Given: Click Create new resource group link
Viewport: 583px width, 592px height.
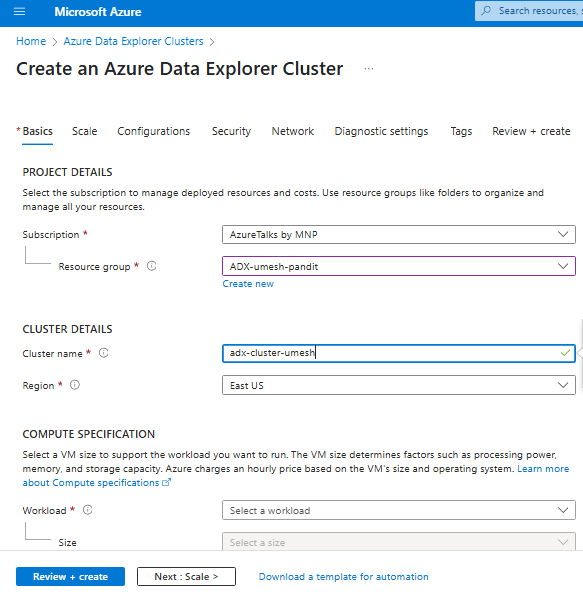Looking at the screenshot, I should [248, 284].
